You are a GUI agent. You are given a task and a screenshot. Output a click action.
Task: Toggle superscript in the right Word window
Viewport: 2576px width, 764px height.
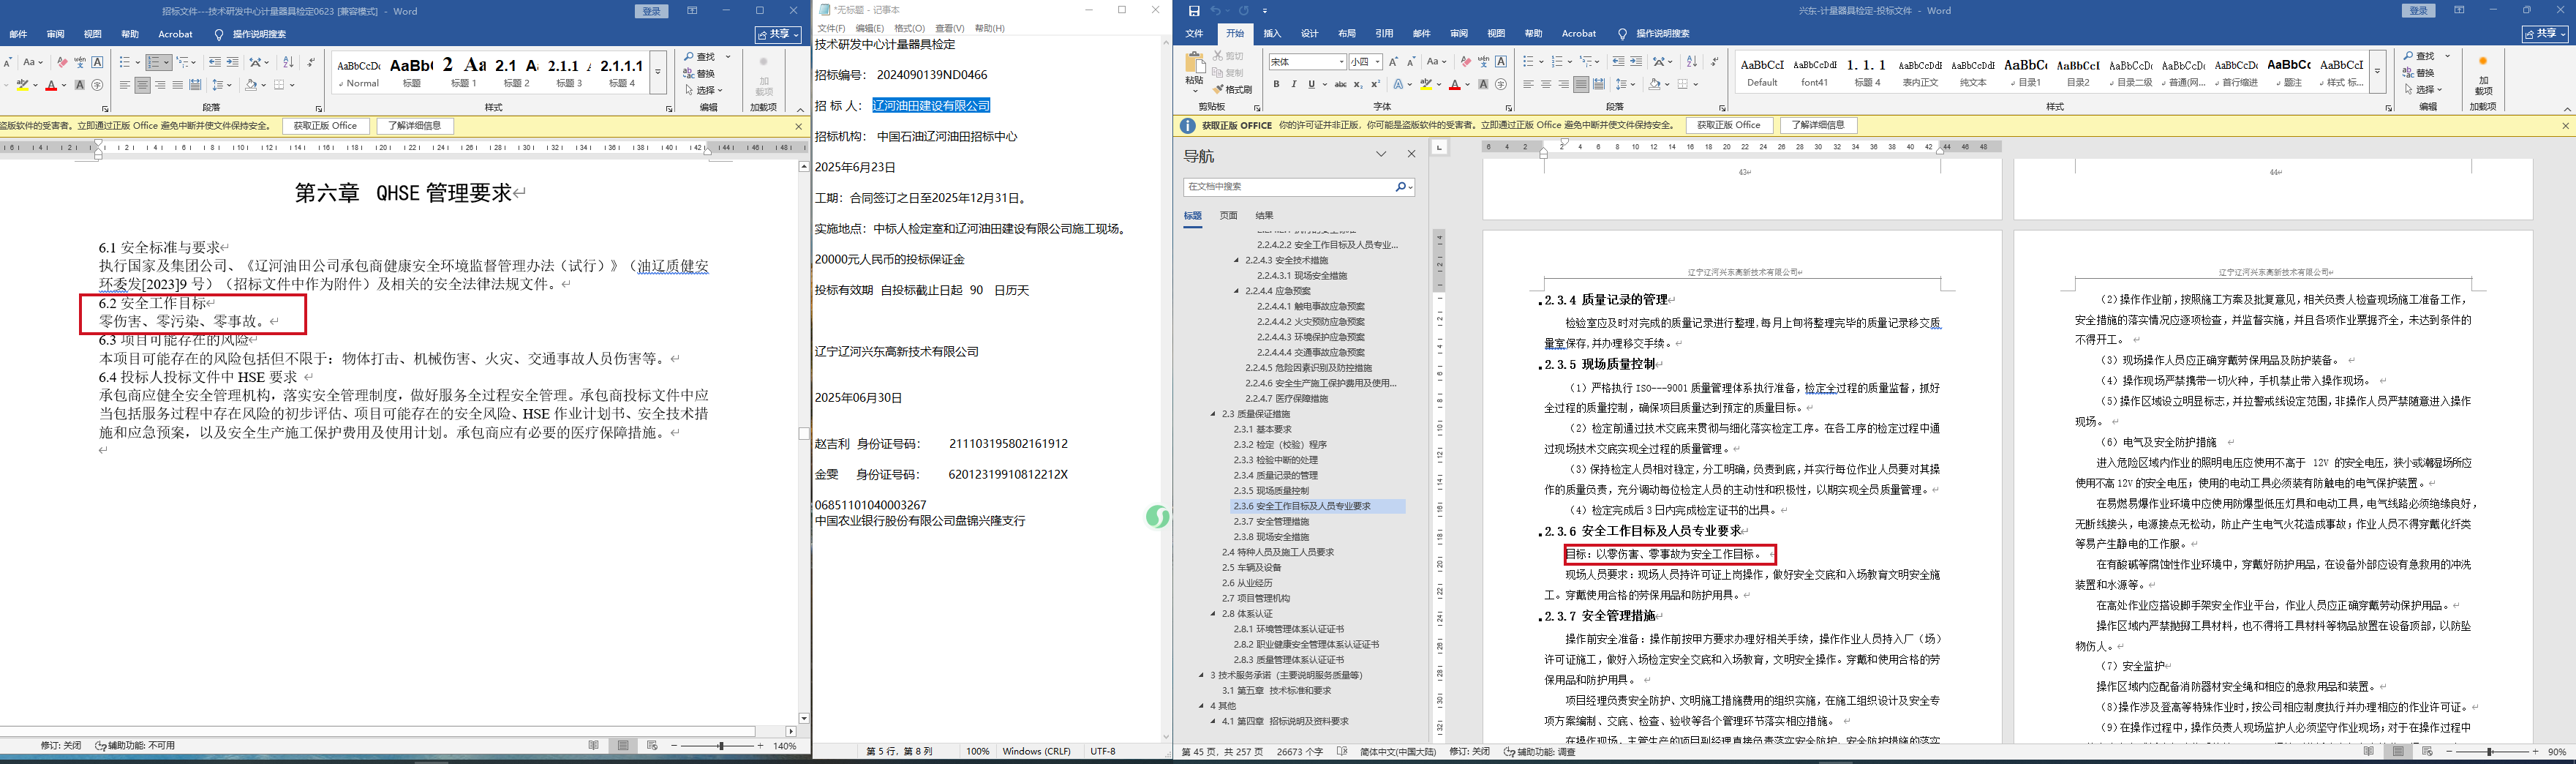1375,85
